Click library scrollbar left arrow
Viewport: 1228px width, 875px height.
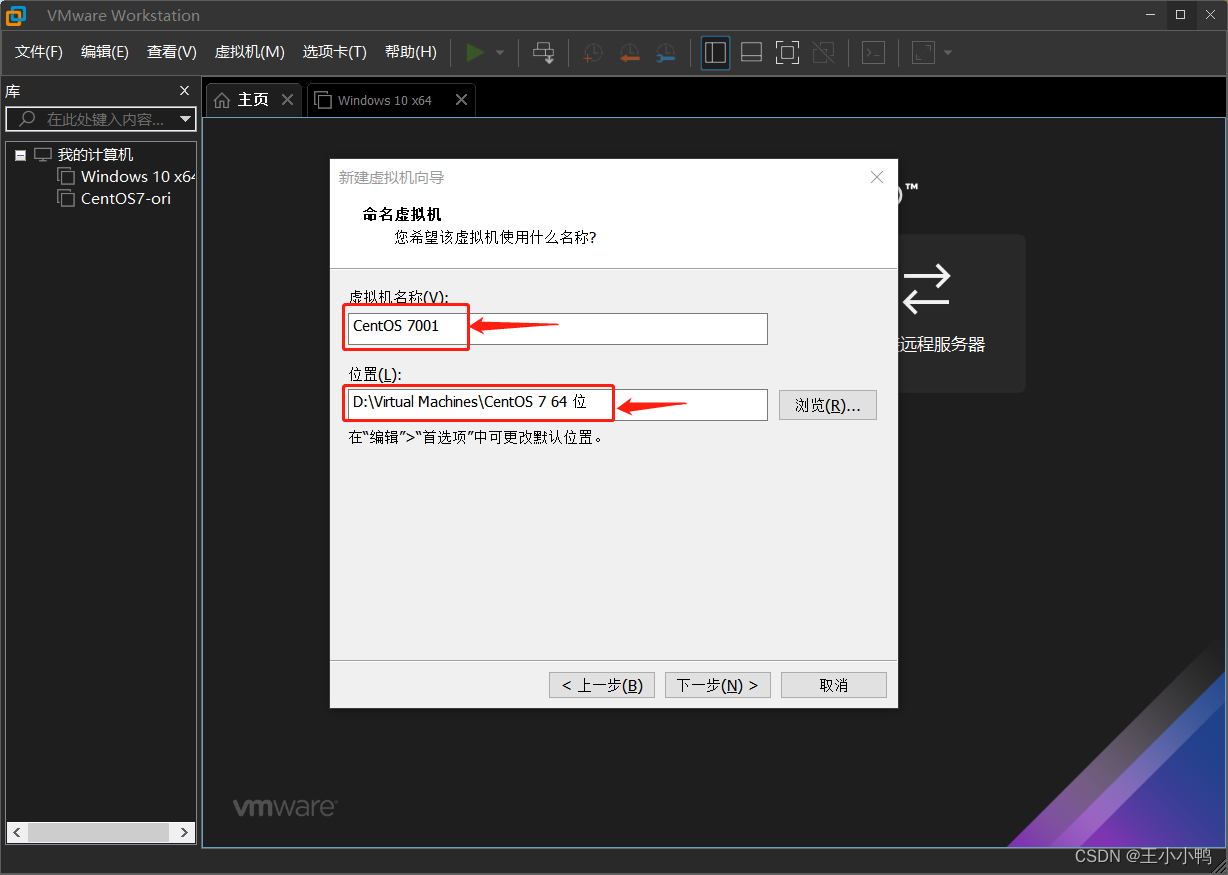18,832
